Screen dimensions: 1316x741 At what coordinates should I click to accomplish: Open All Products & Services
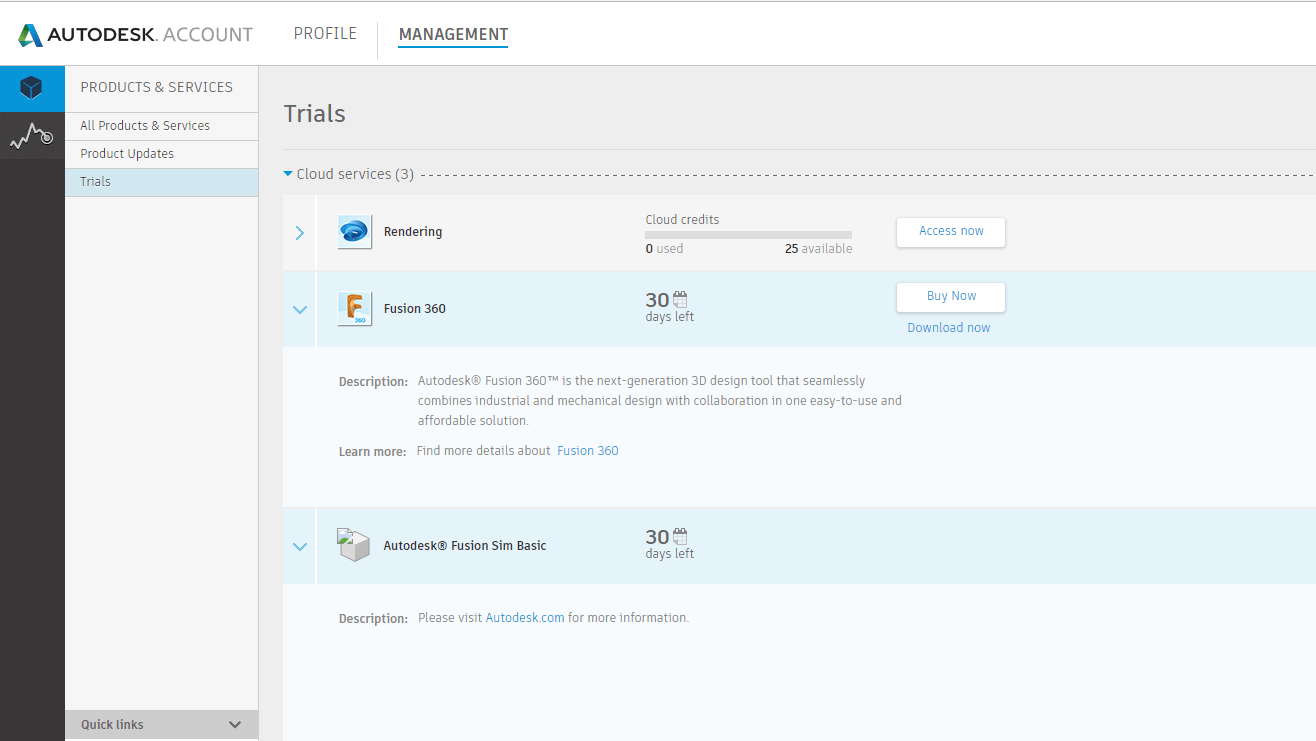tap(161, 126)
